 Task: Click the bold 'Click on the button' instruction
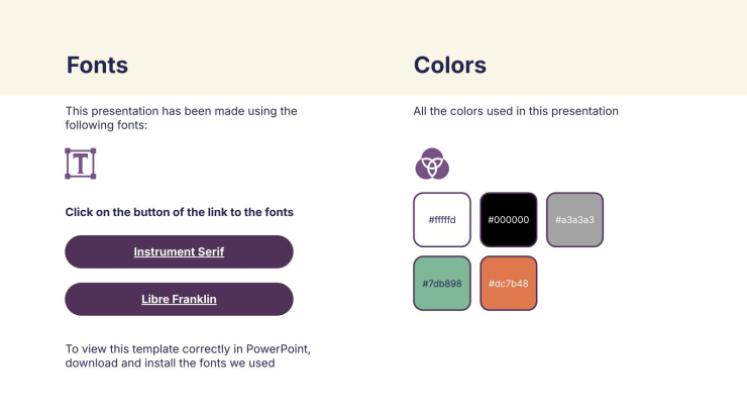tap(179, 212)
